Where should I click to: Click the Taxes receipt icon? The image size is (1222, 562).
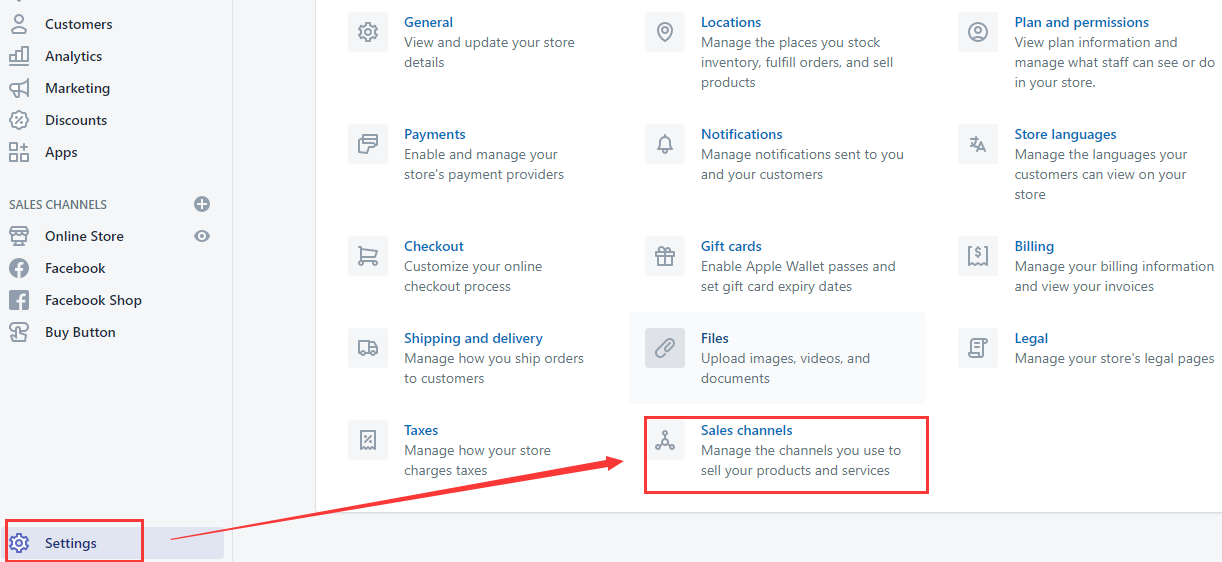coord(368,440)
